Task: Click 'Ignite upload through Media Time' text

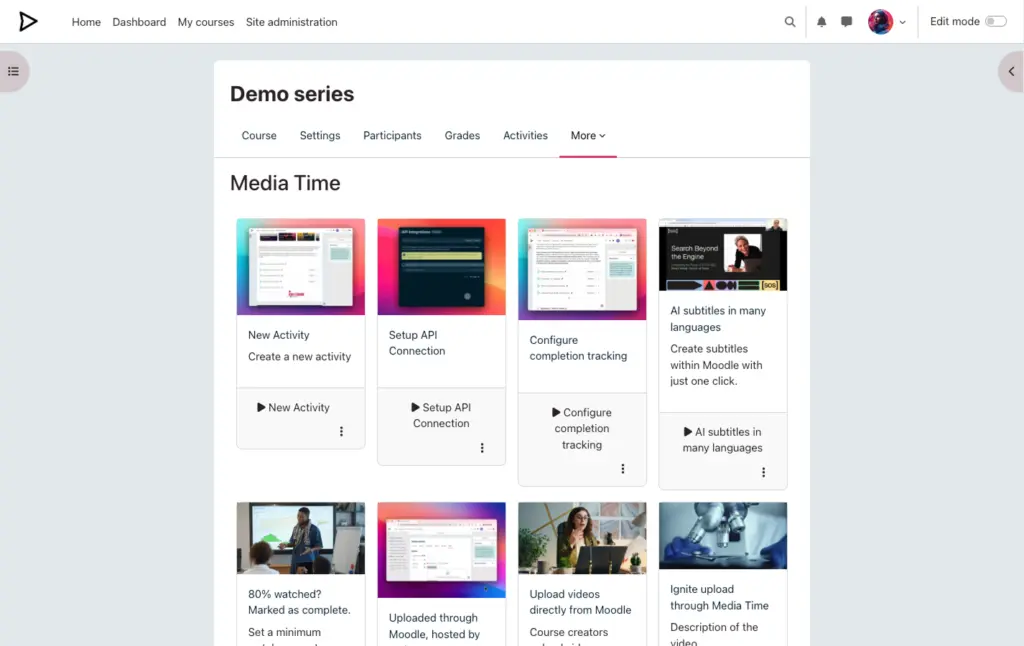Action: click(x=719, y=597)
